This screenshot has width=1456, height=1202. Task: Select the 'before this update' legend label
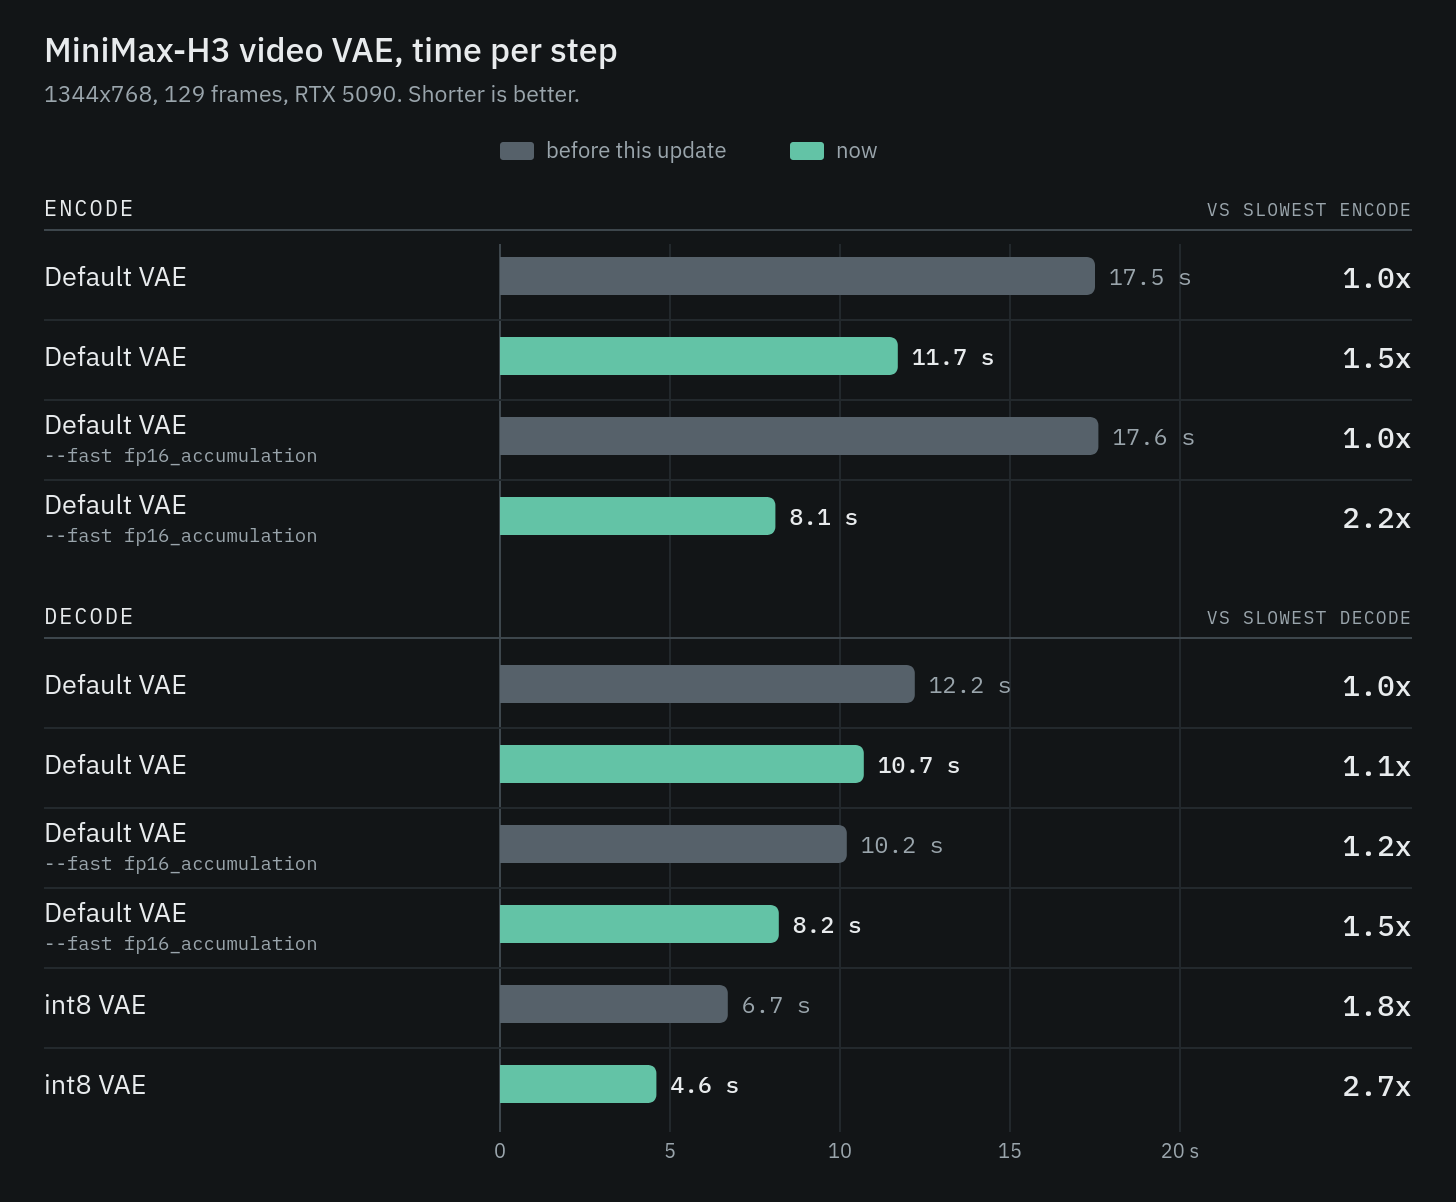pos(636,151)
